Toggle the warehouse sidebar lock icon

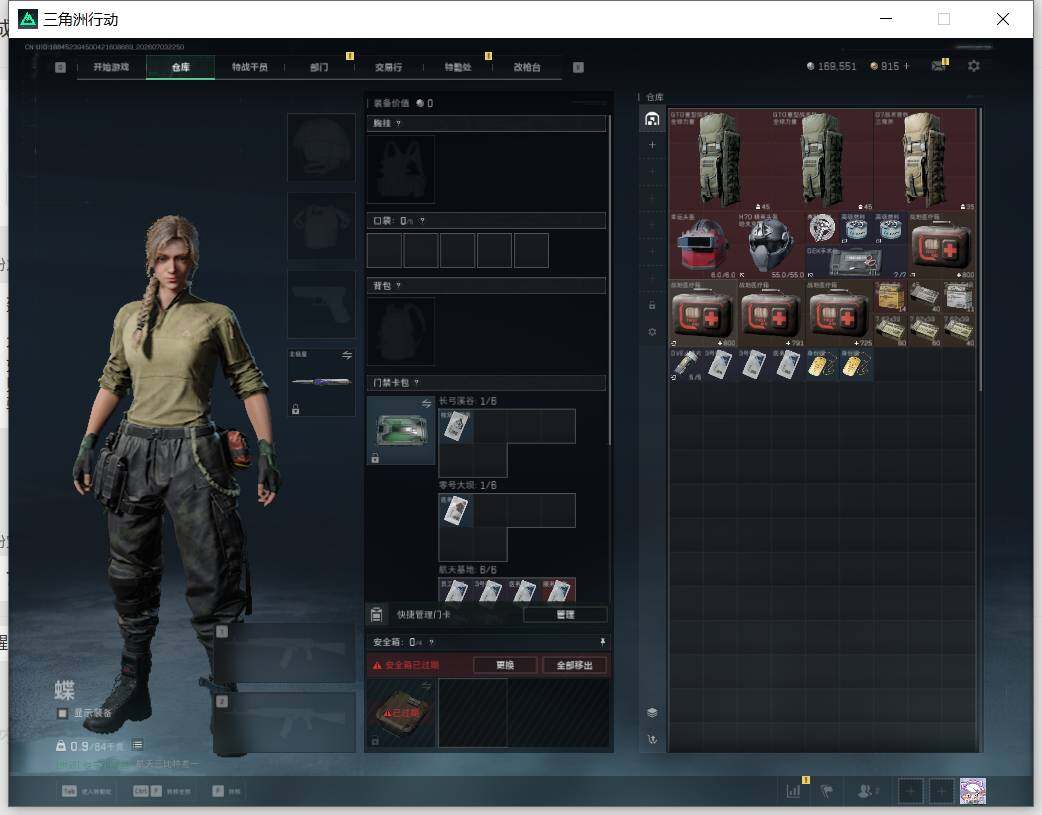tap(652, 305)
